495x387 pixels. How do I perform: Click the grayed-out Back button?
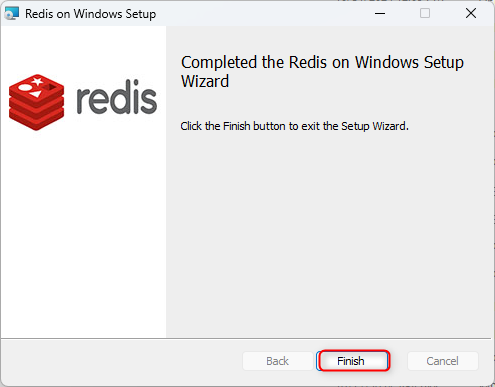tap(277, 361)
